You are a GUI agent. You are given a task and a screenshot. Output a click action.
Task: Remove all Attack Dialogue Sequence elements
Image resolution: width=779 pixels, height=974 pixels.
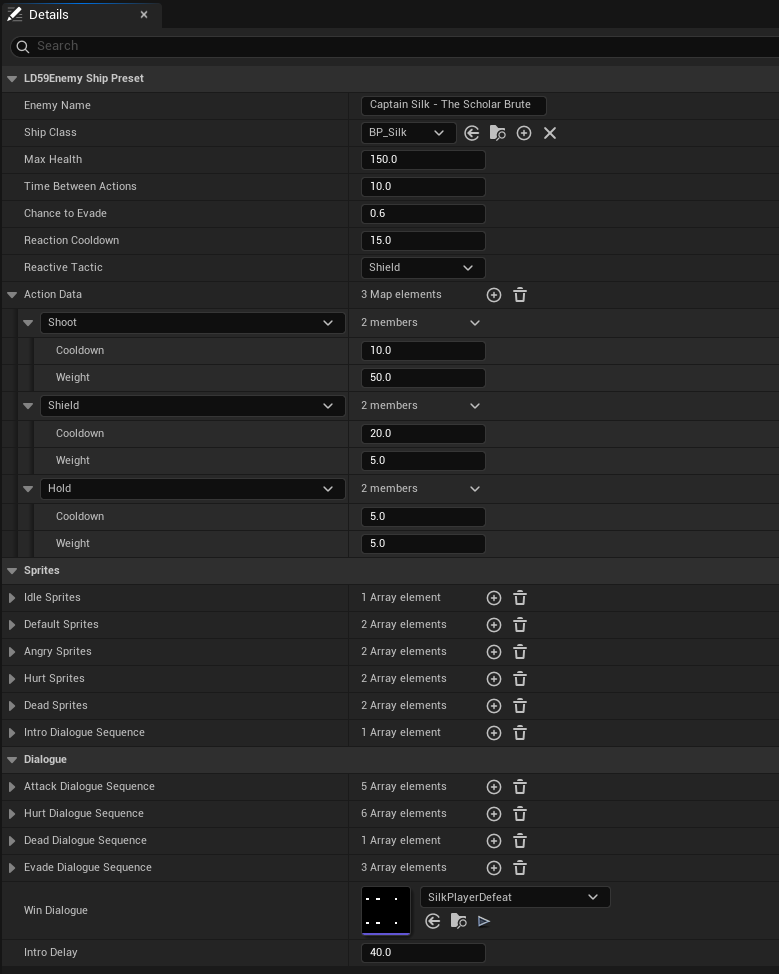pyautogui.click(x=520, y=787)
